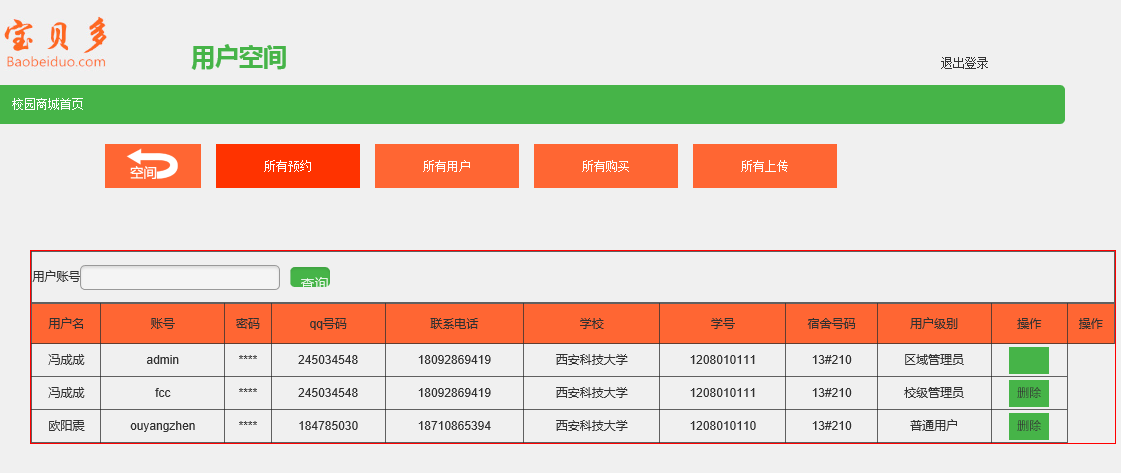Click the qq号码 column header
Screen dimensions: 1121x473
[328, 324]
